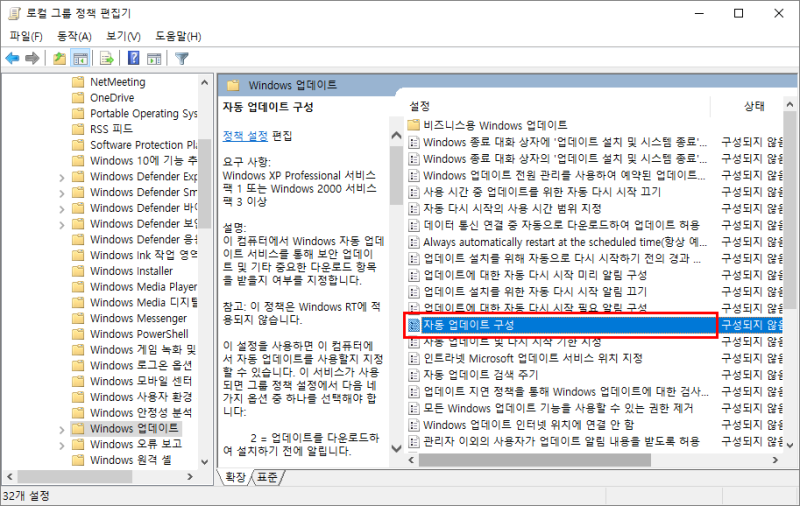Expand the Windows Defender 바 tree node
Viewport: 800px width, 506px height.
click(x=62, y=209)
